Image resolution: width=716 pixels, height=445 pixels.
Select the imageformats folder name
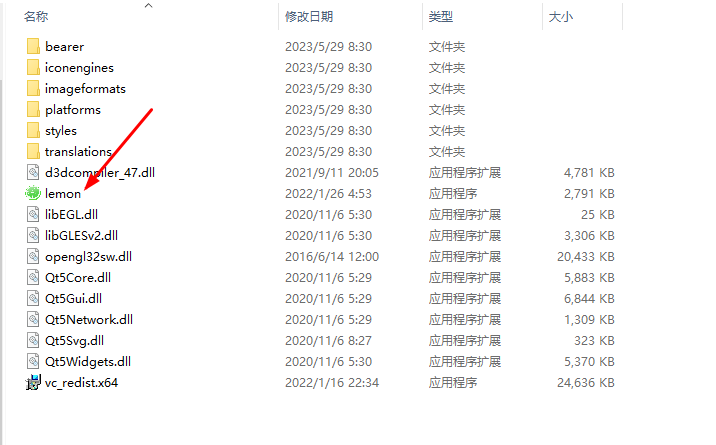(x=85, y=89)
